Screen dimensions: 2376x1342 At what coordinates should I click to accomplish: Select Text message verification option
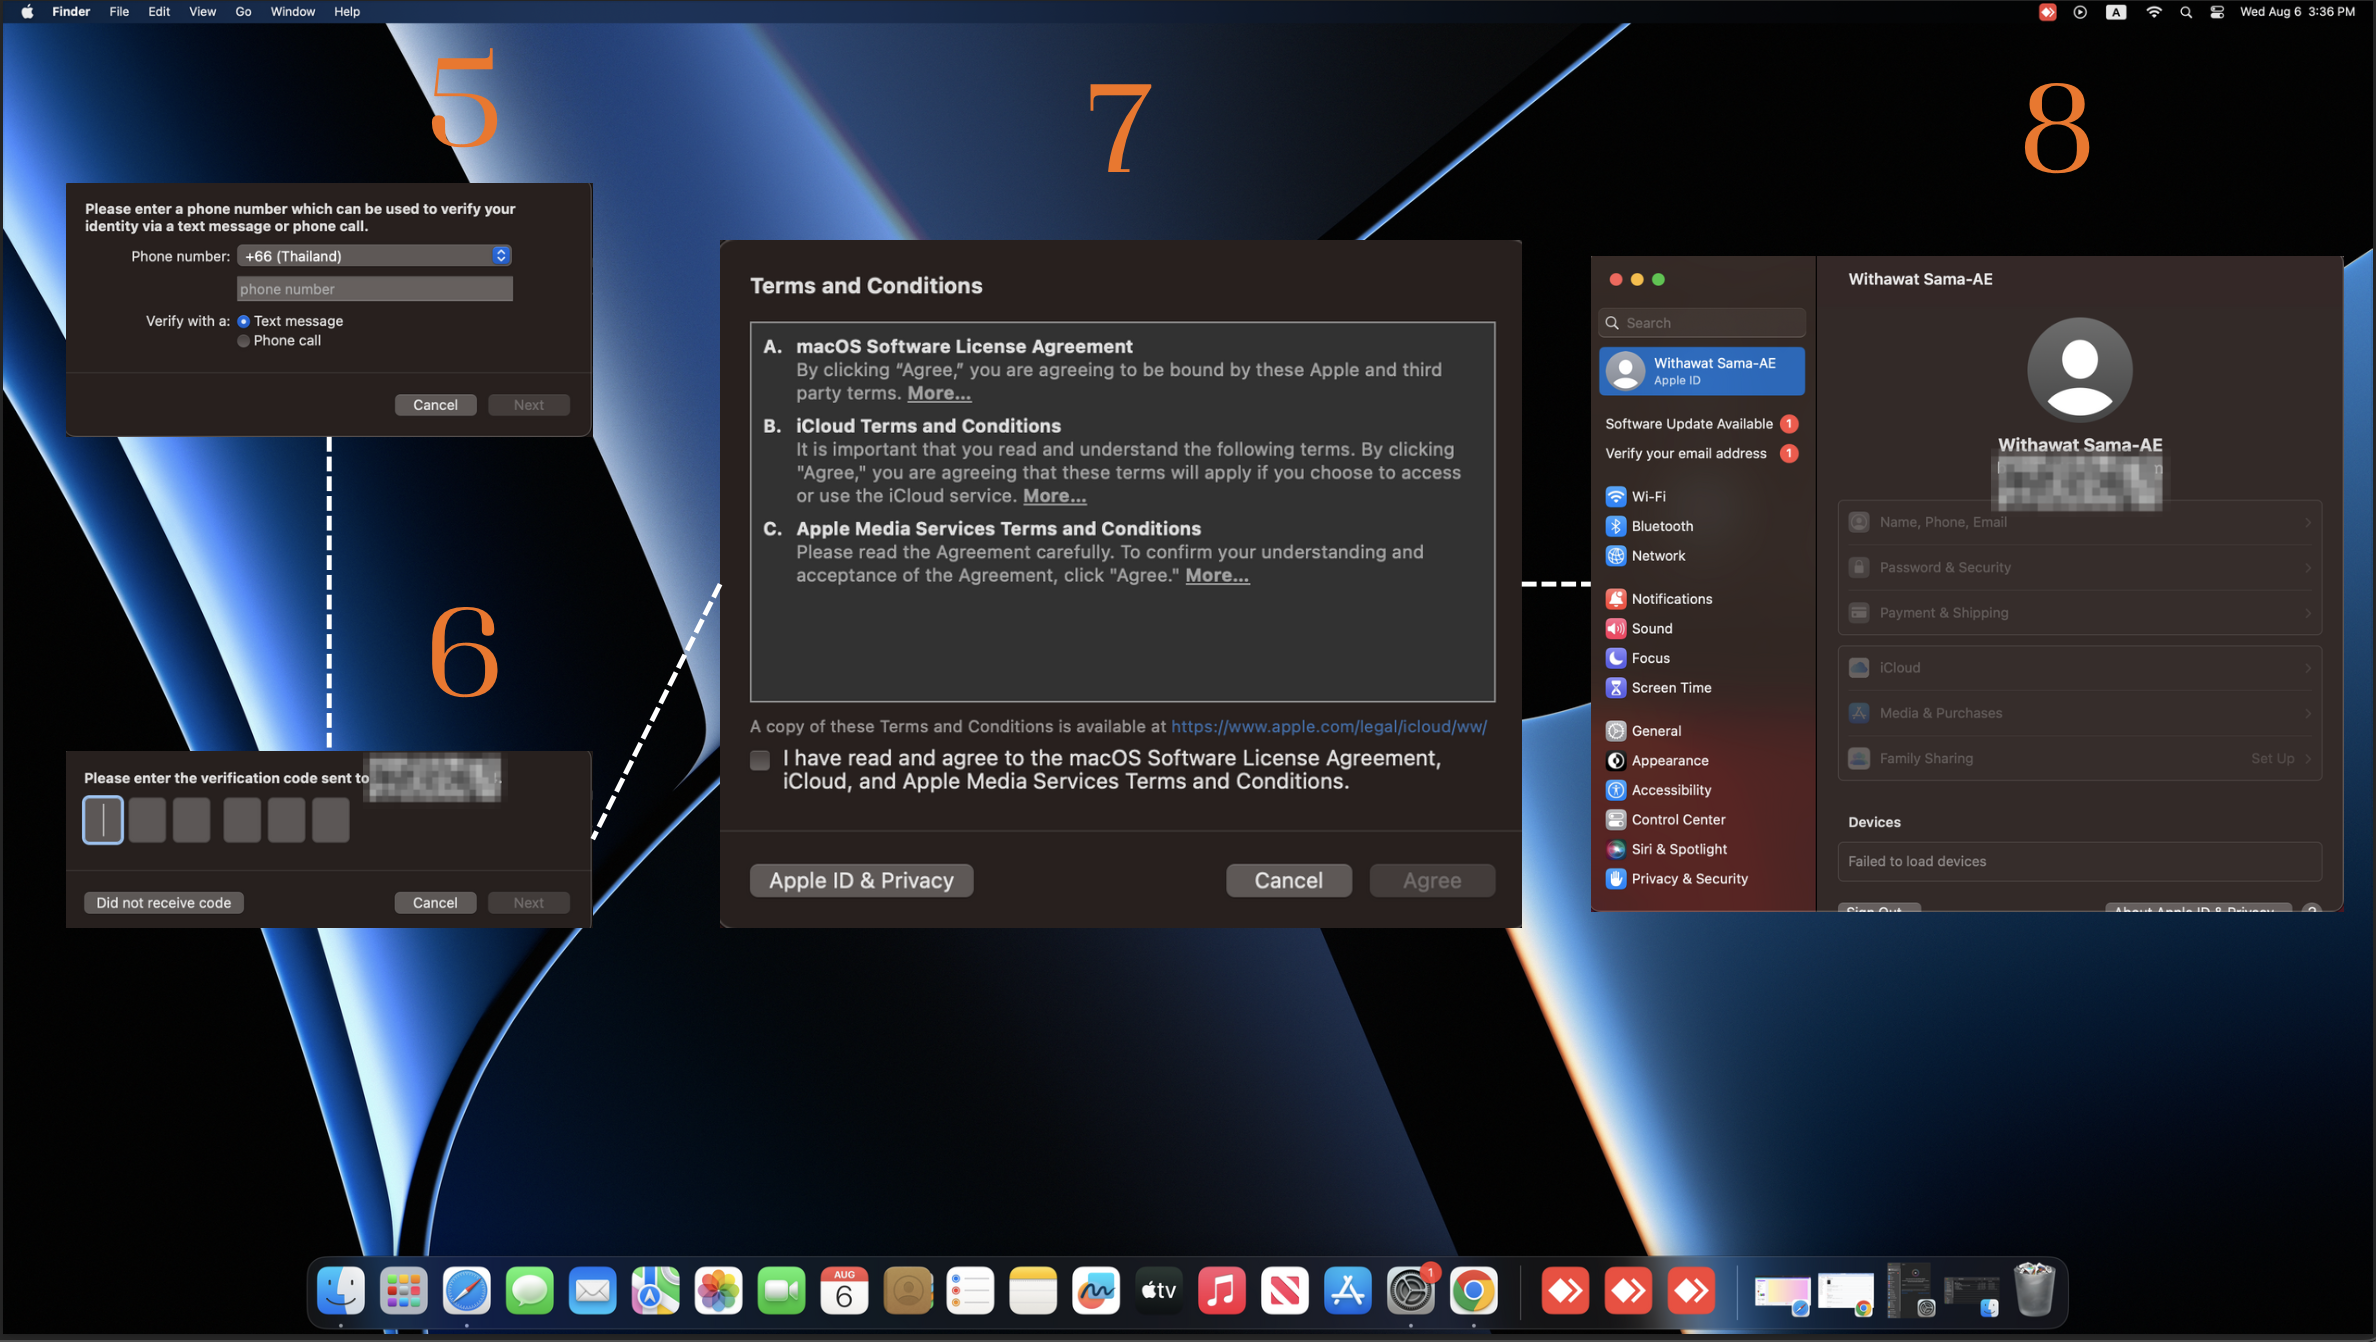(x=244, y=321)
